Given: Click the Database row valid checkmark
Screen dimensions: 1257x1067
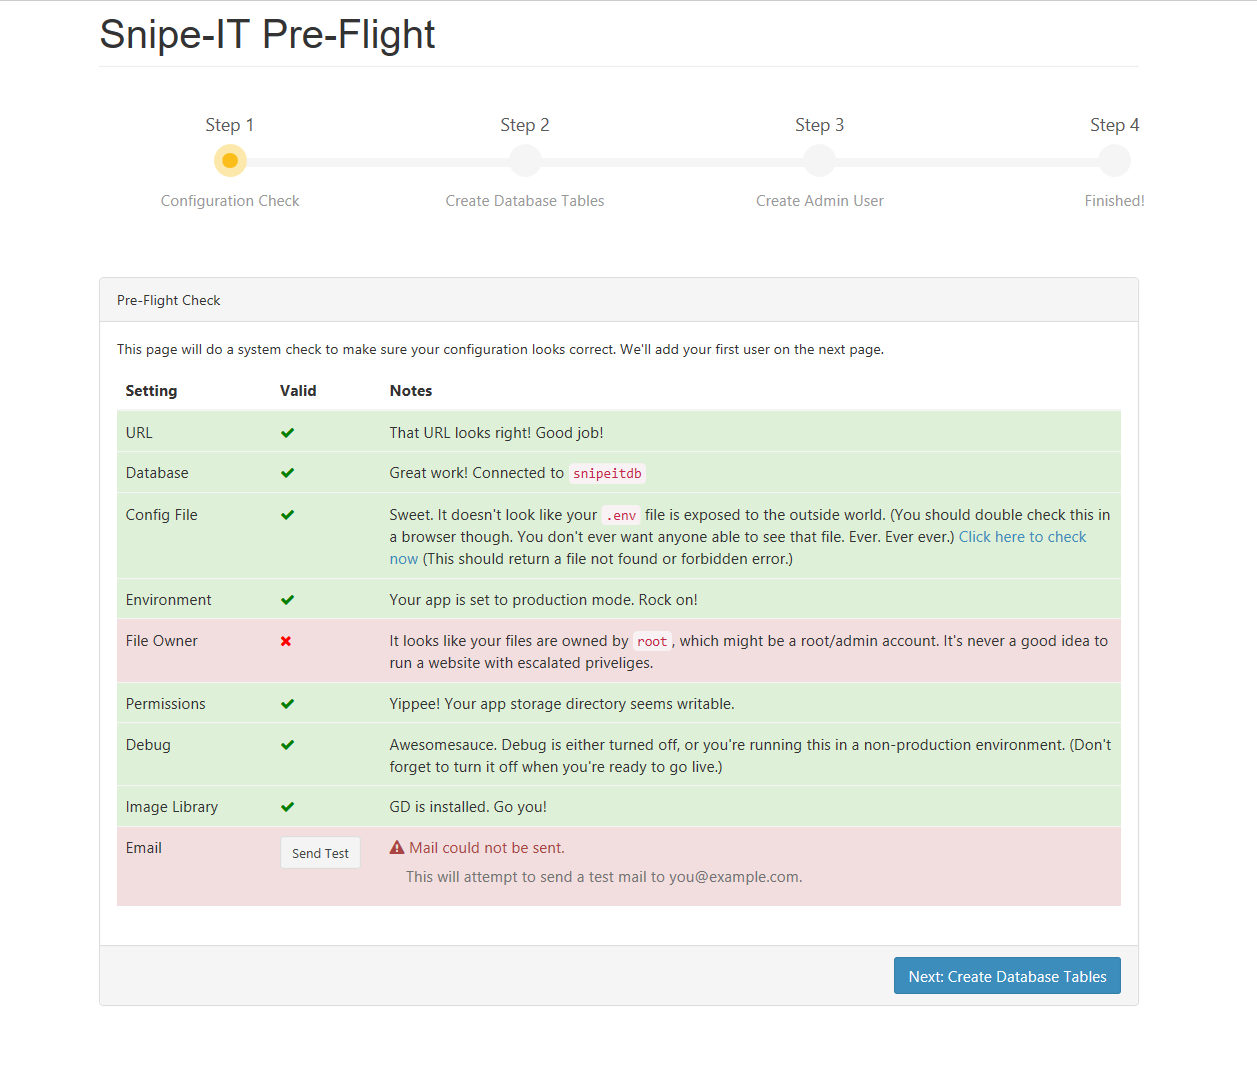Looking at the screenshot, I should [x=287, y=473].
